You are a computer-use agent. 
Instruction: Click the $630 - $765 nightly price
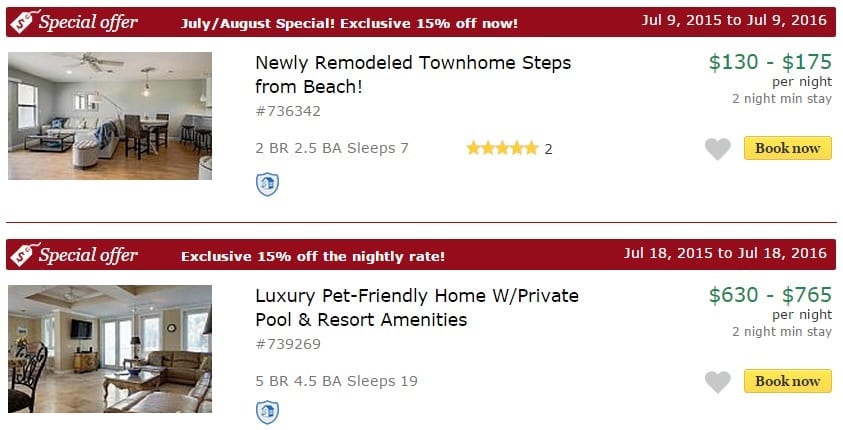(769, 295)
